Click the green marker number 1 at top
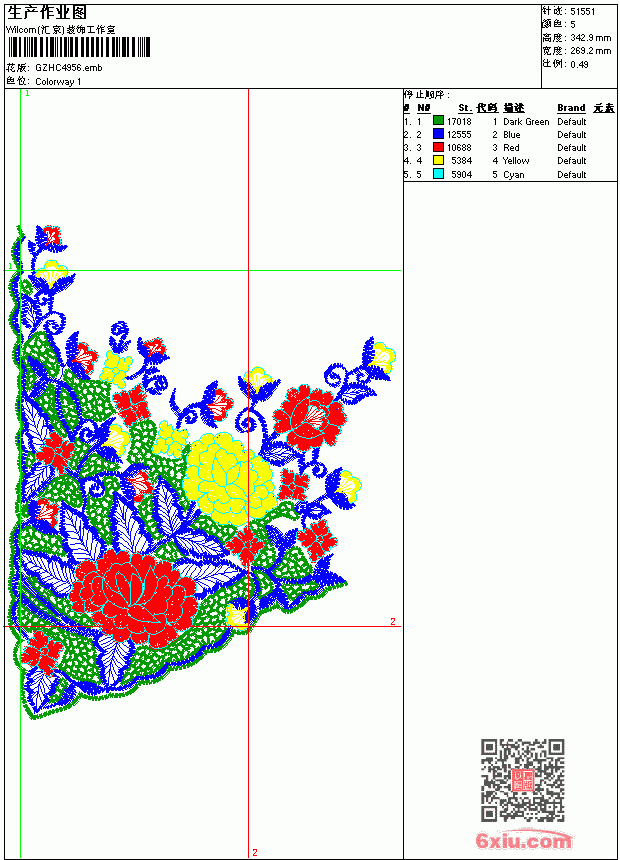Screen dimensions: 620x860 point(27,93)
